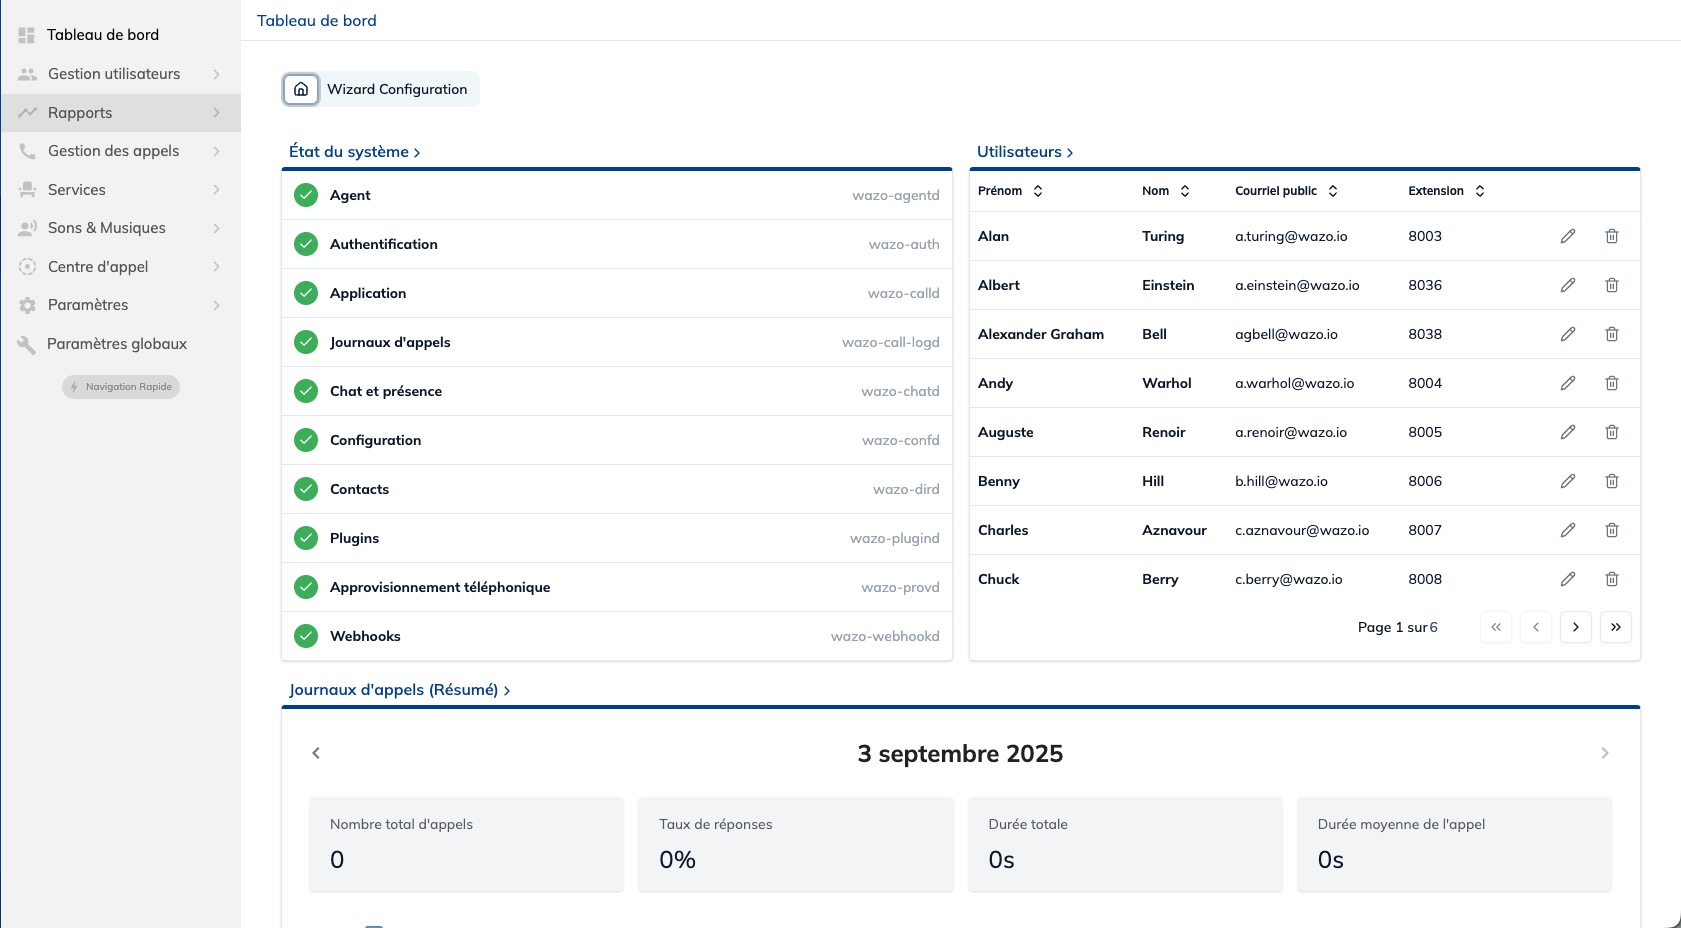Click the green check icon for Agent
Screen dimensions: 1681x928
click(x=306, y=195)
